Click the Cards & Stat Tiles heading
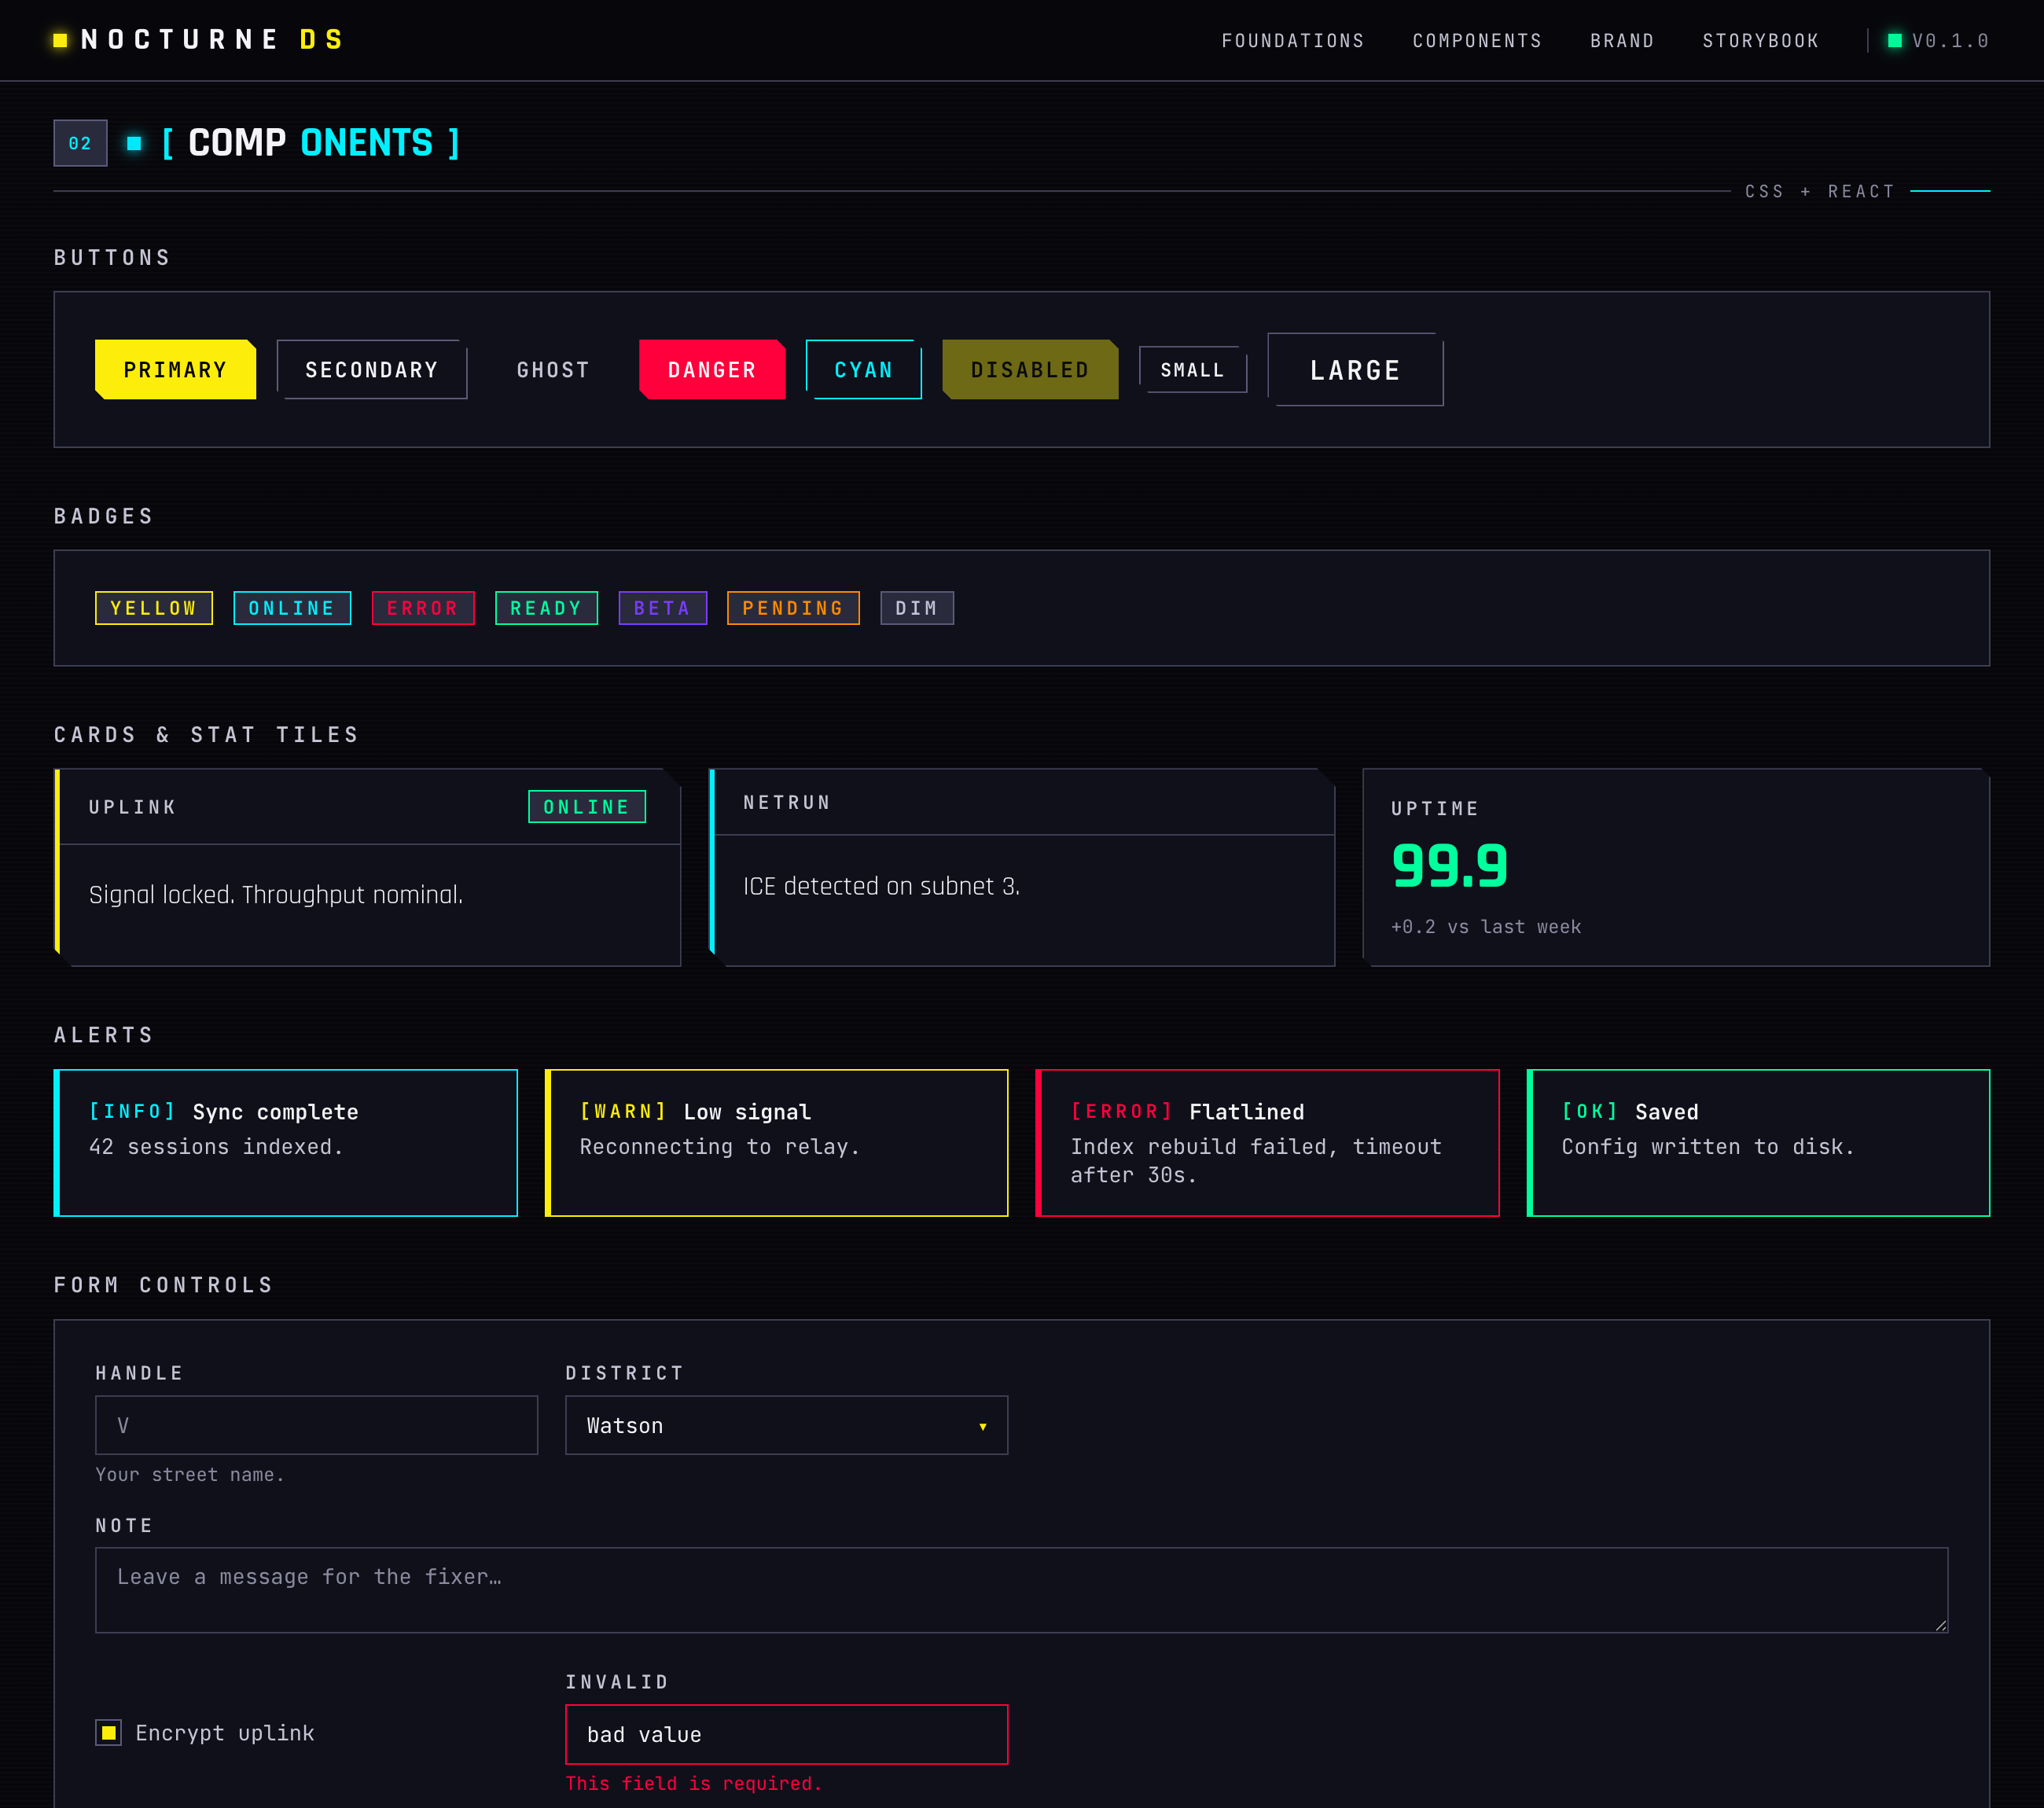Screen dimensions: 2044x1808 pyautogui.click(x=206, y=735)
